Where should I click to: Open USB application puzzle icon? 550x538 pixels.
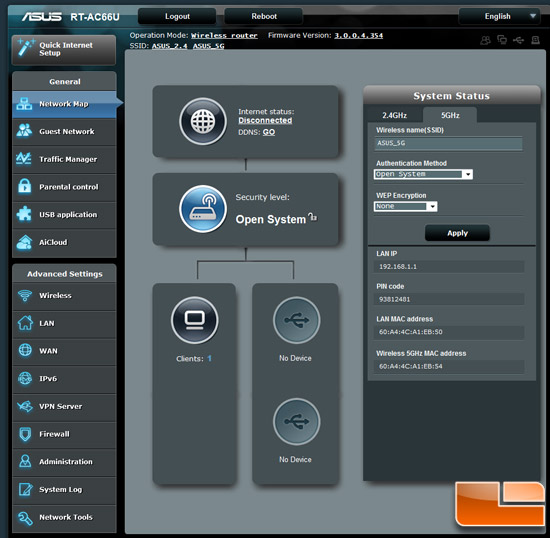pyautogui.click(x=24, y=214)
